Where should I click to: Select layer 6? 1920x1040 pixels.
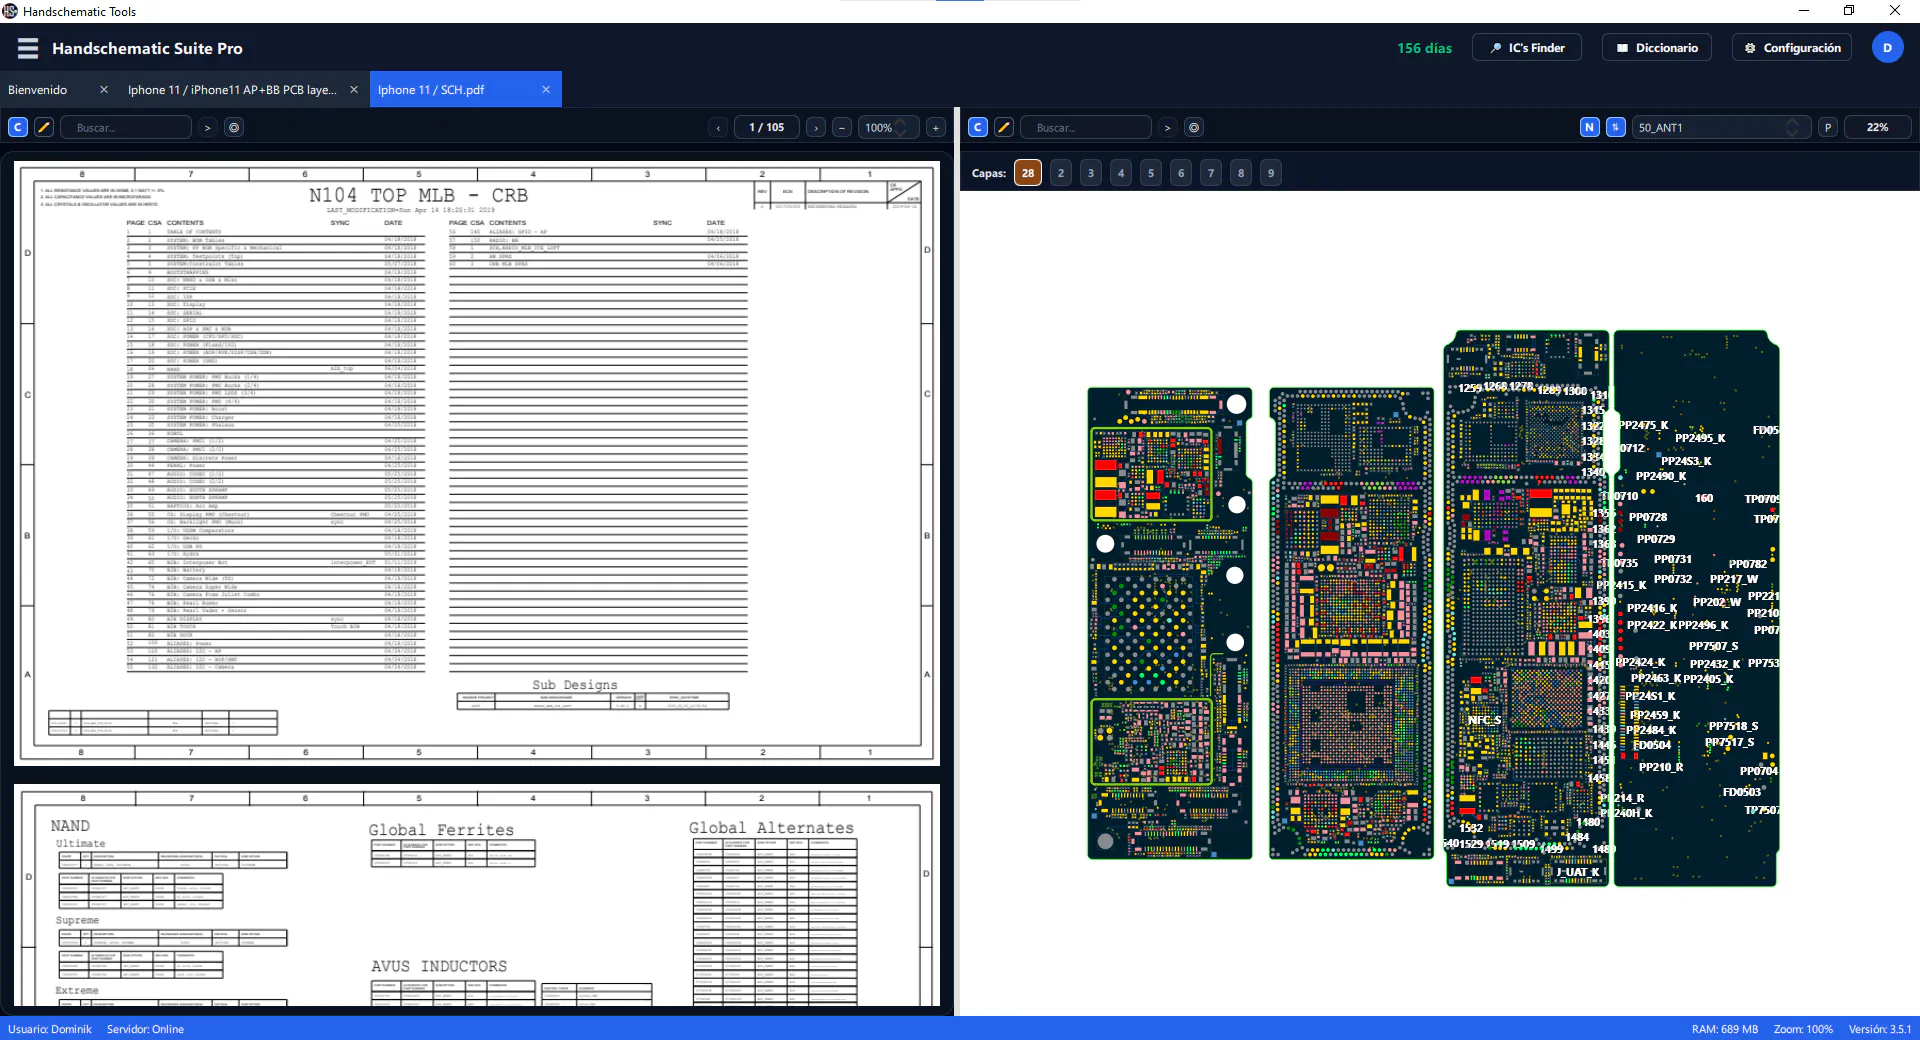point(1181,173)
